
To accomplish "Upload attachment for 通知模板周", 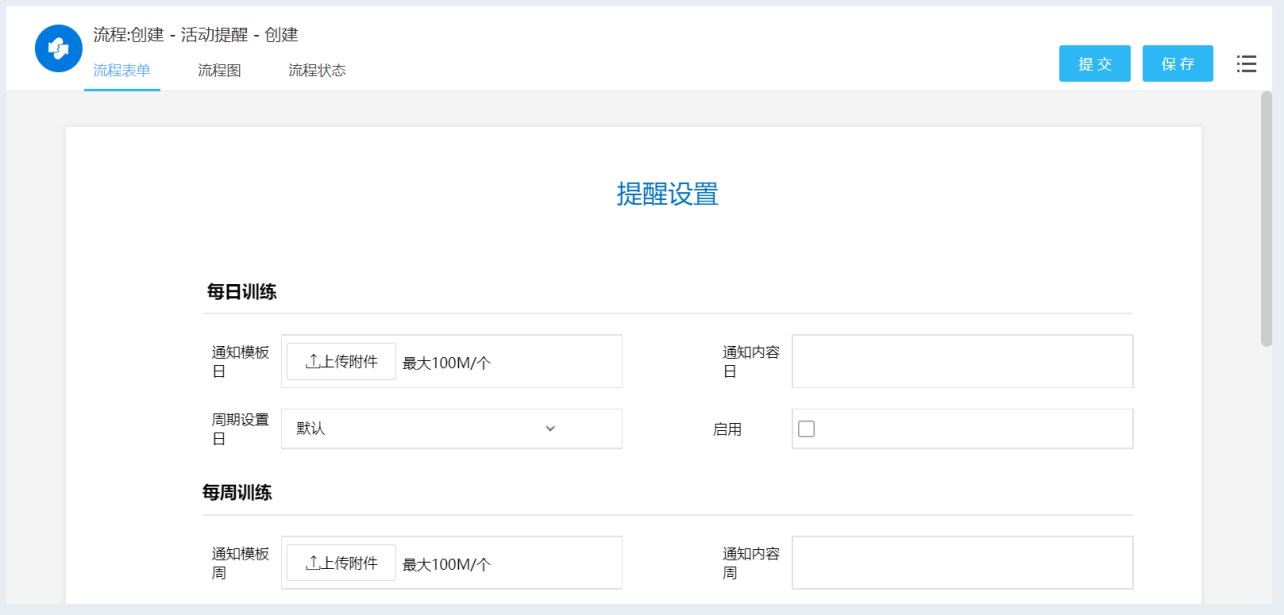I will [x=341, y=564].
